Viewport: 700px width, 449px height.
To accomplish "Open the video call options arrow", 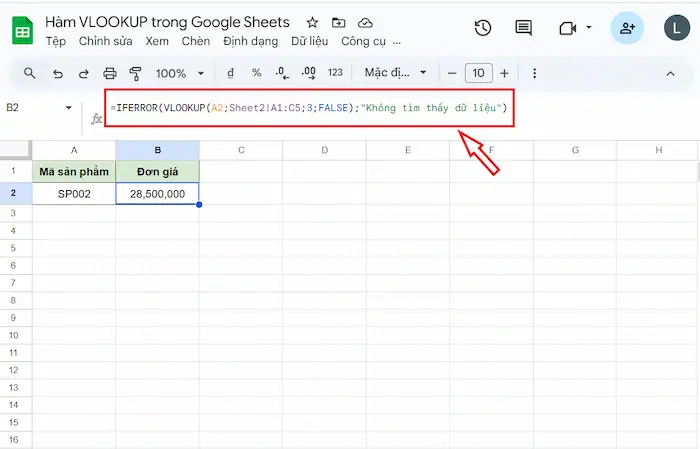I will coord(589,28).
